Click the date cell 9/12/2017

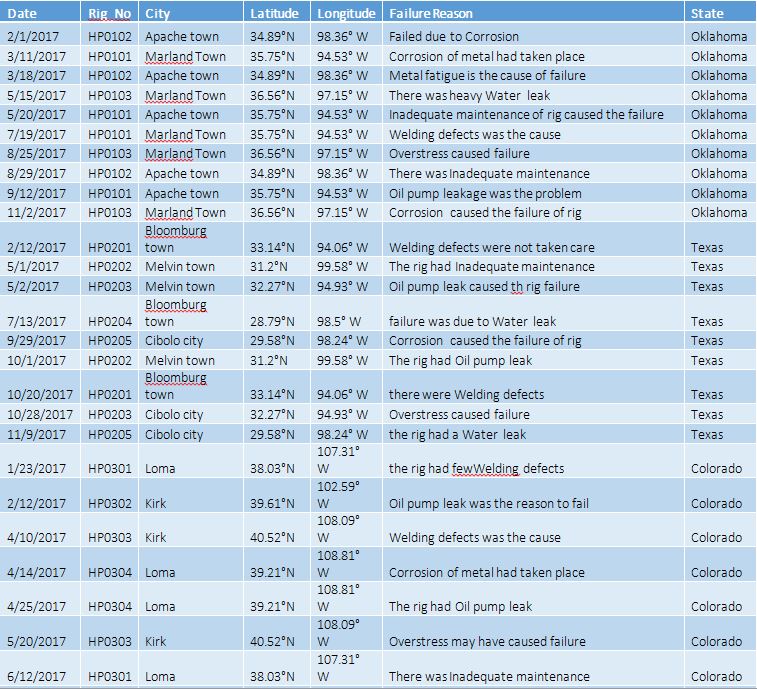click(x=40, y=193)
